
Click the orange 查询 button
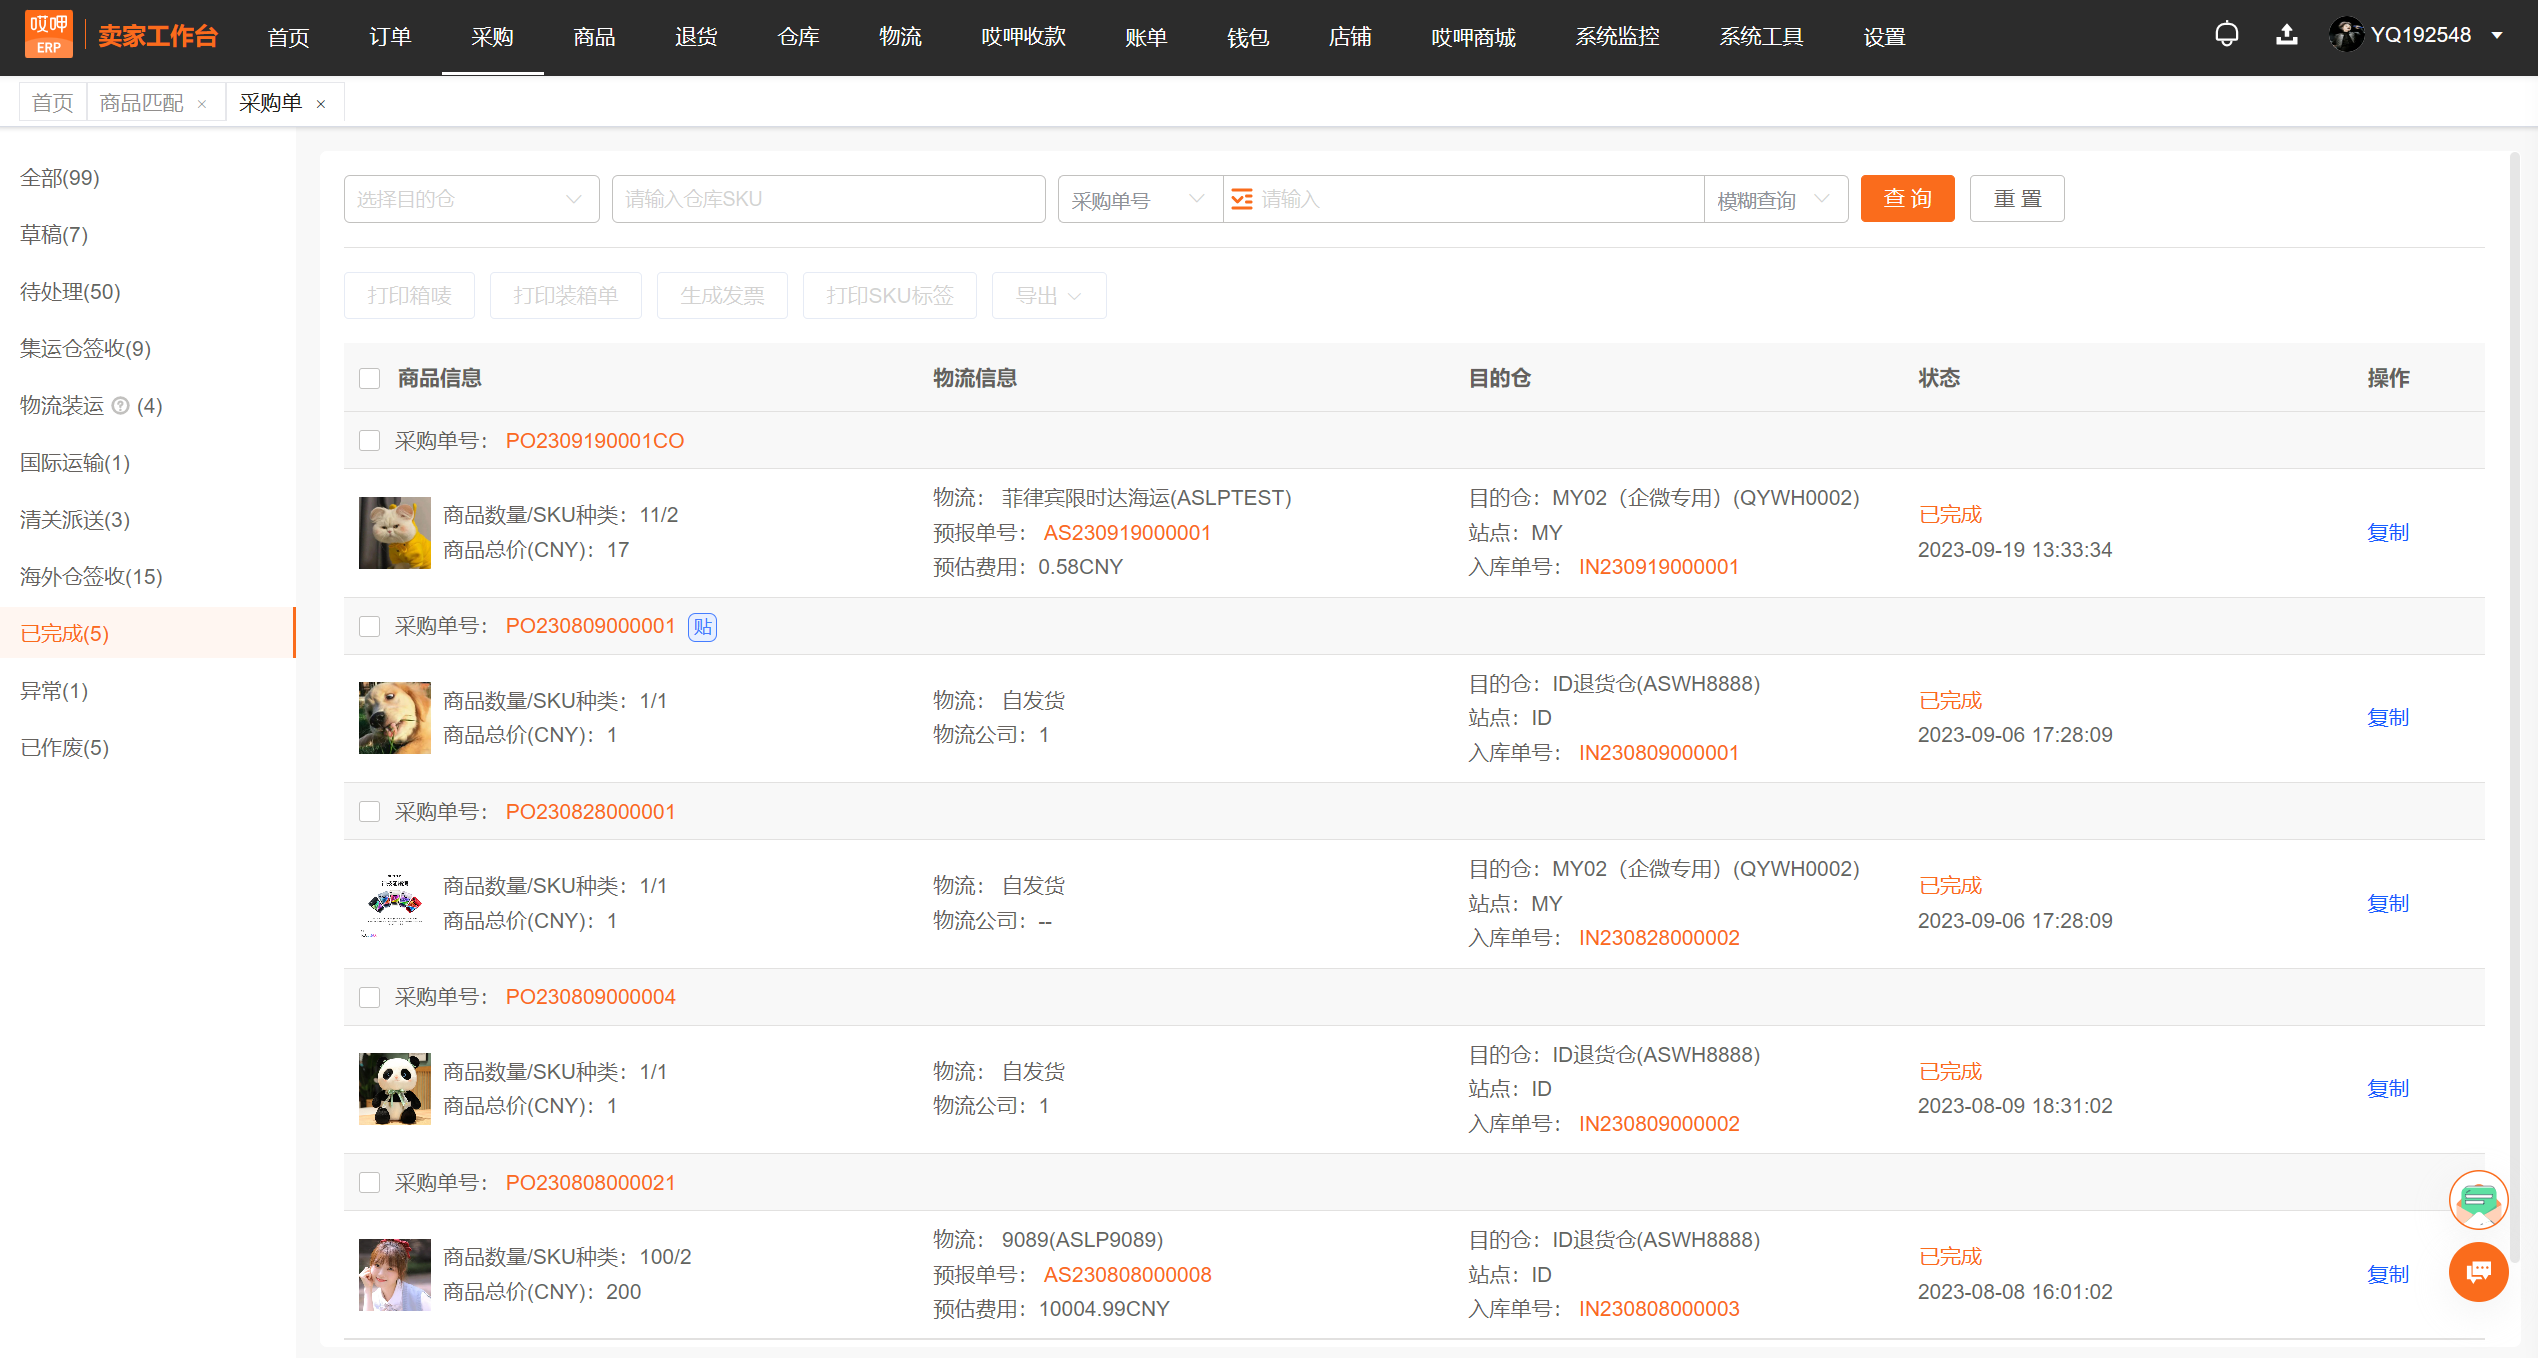point(1907,199)
